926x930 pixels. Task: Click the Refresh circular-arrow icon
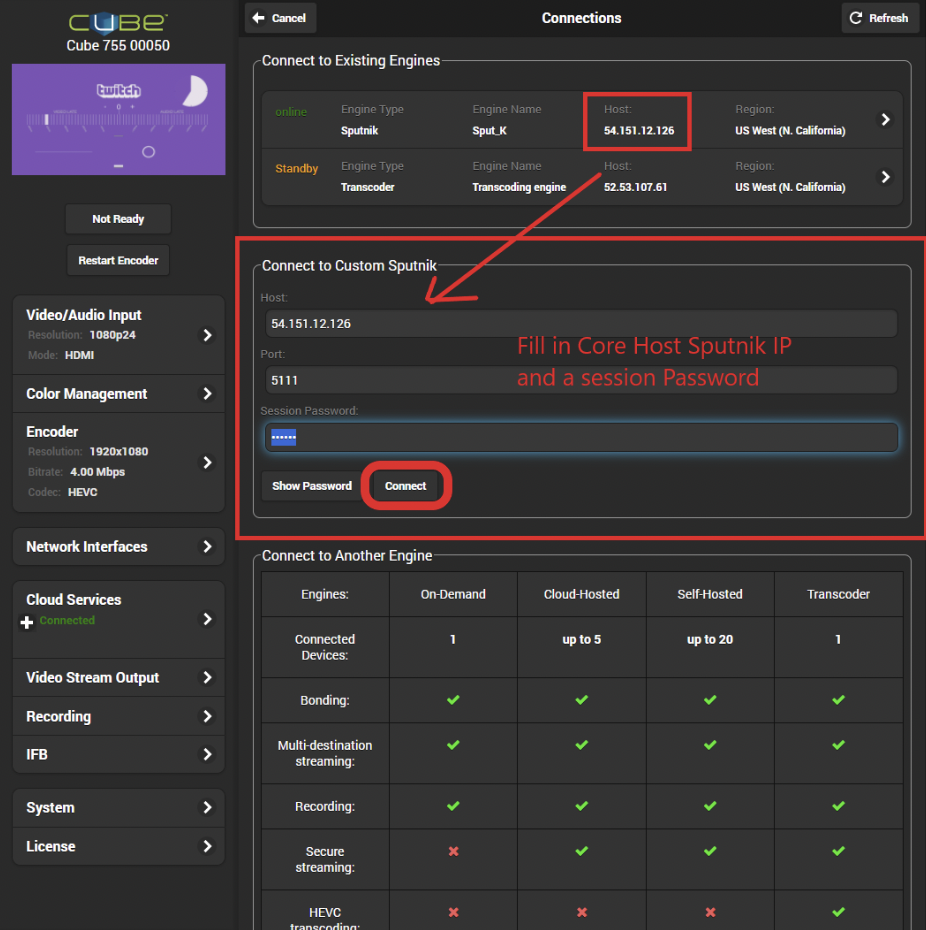857,17
